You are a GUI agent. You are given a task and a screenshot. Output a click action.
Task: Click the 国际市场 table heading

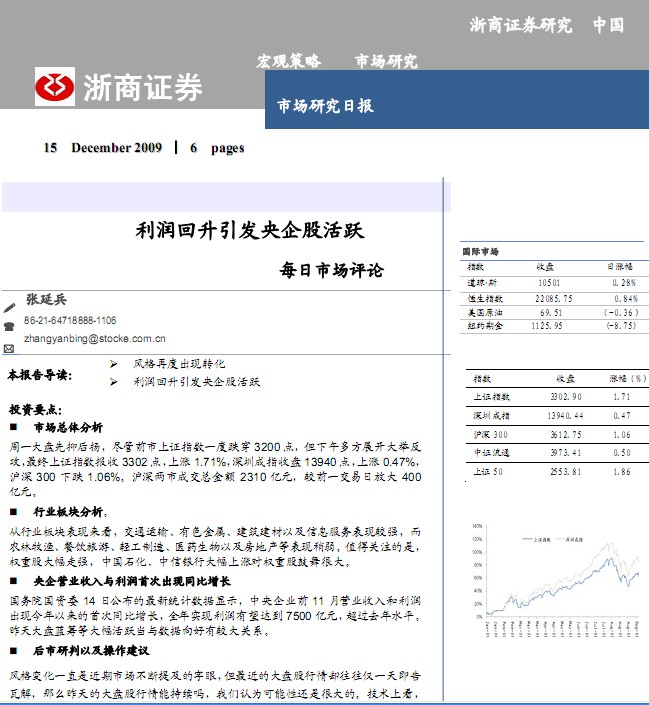(480, 252)
